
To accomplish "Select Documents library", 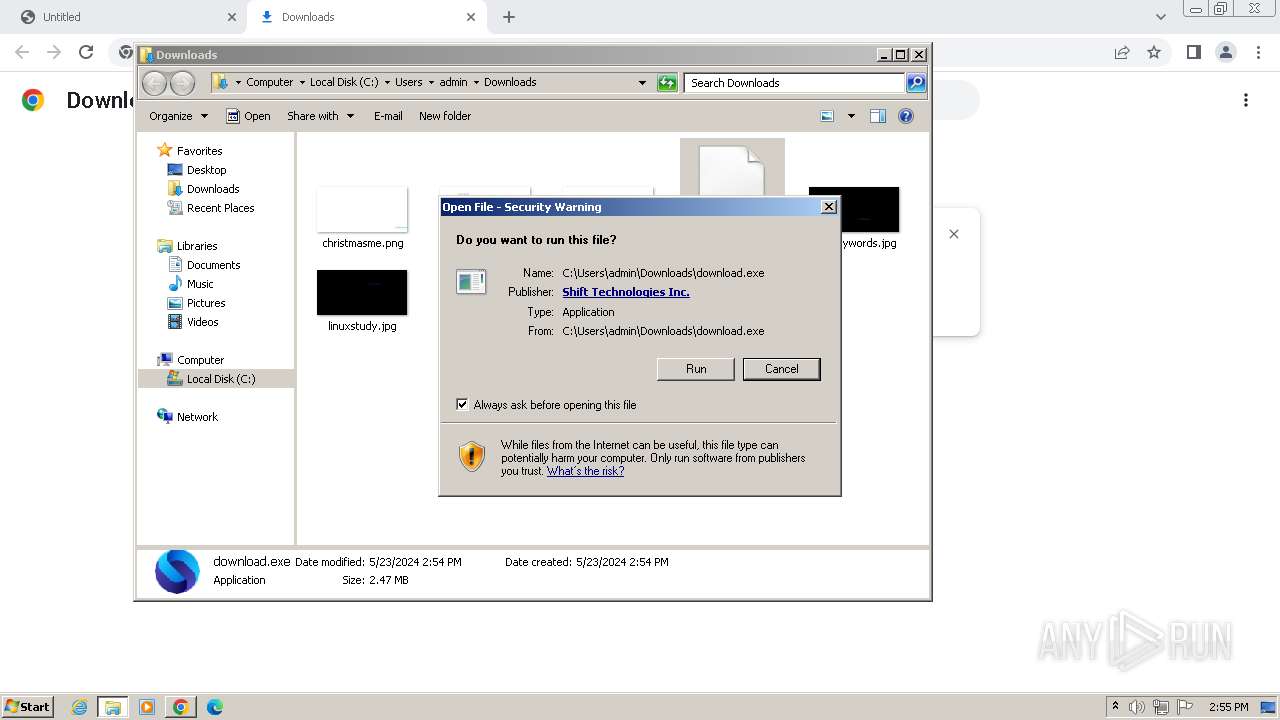I will 213,265.
